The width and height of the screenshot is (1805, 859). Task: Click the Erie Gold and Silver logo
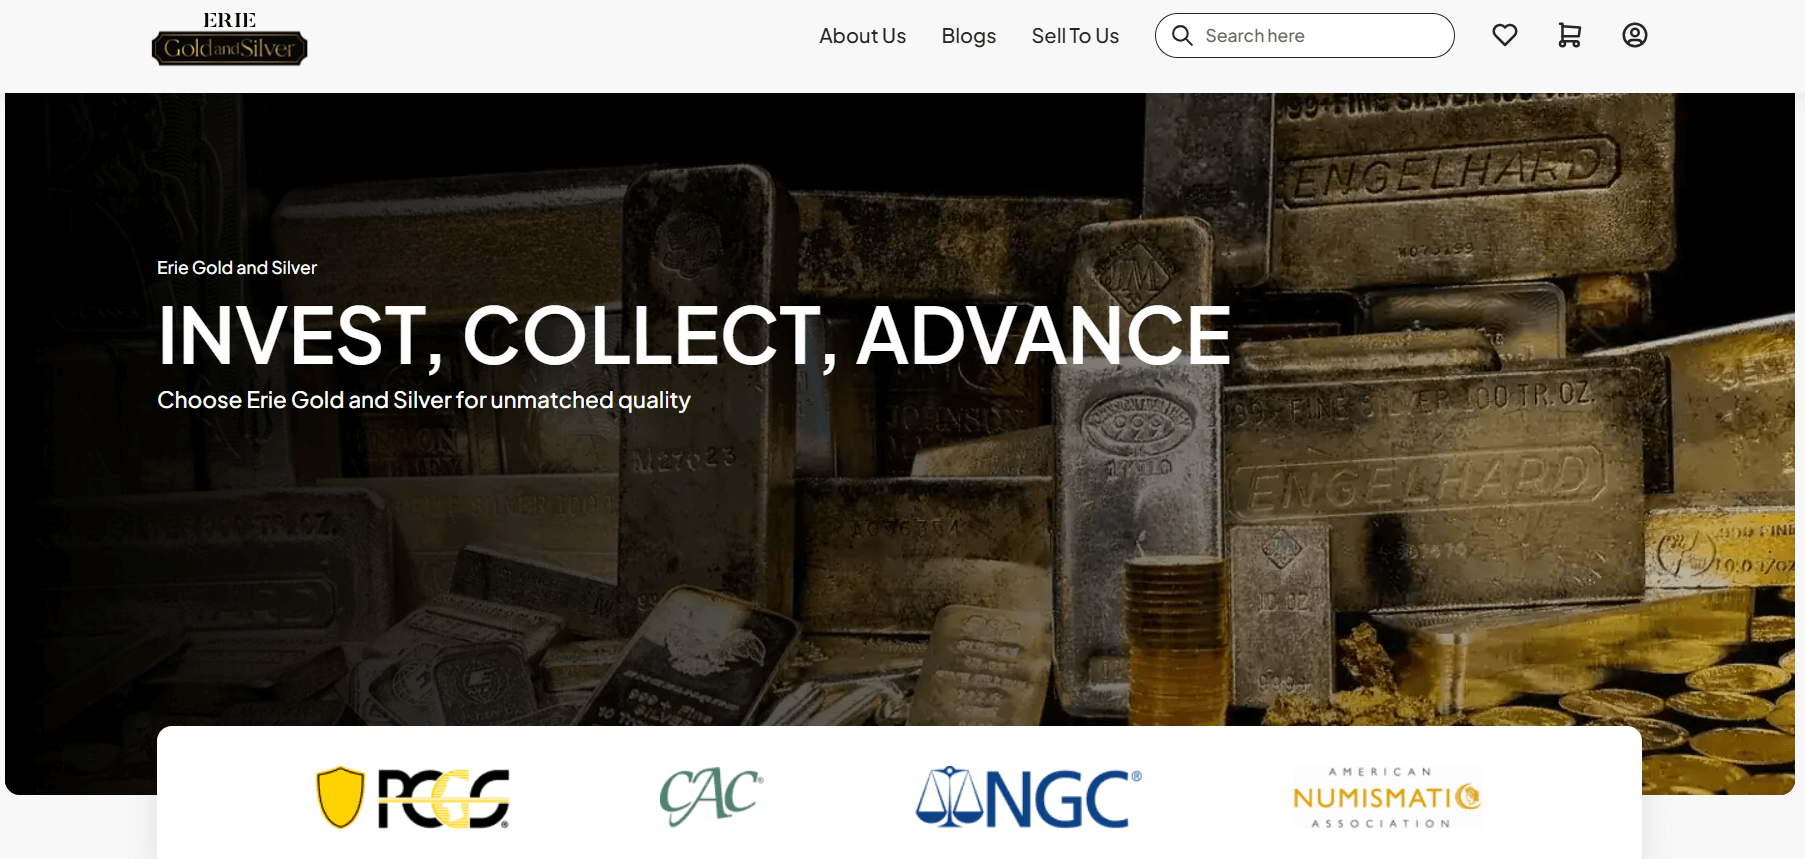[229, 39]
